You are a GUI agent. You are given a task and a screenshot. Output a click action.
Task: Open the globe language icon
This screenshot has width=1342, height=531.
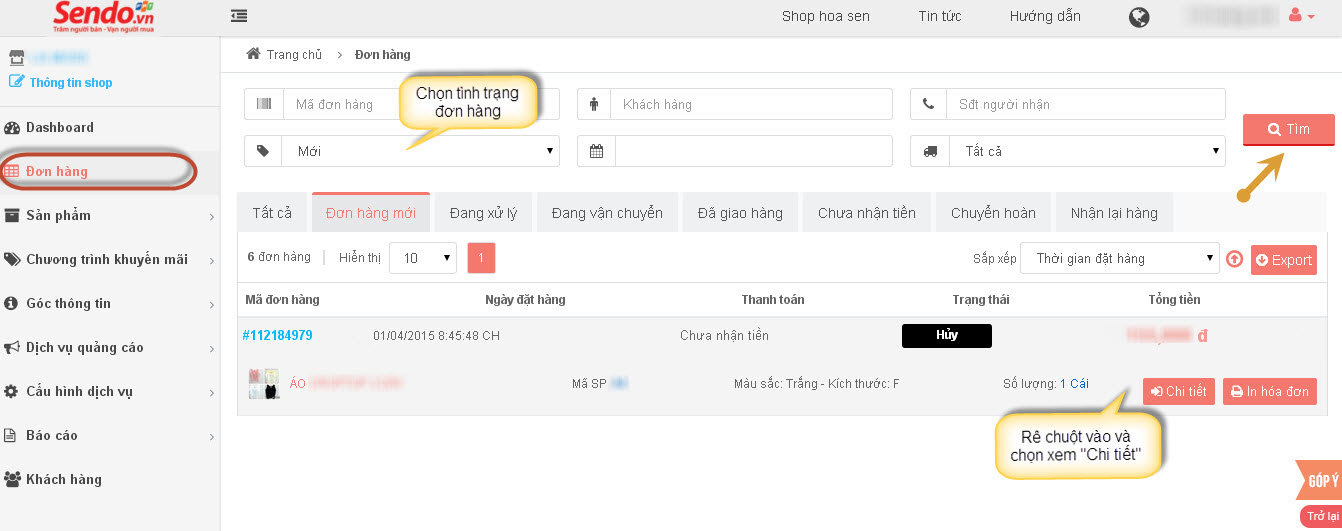click(x=1138, y=17)
